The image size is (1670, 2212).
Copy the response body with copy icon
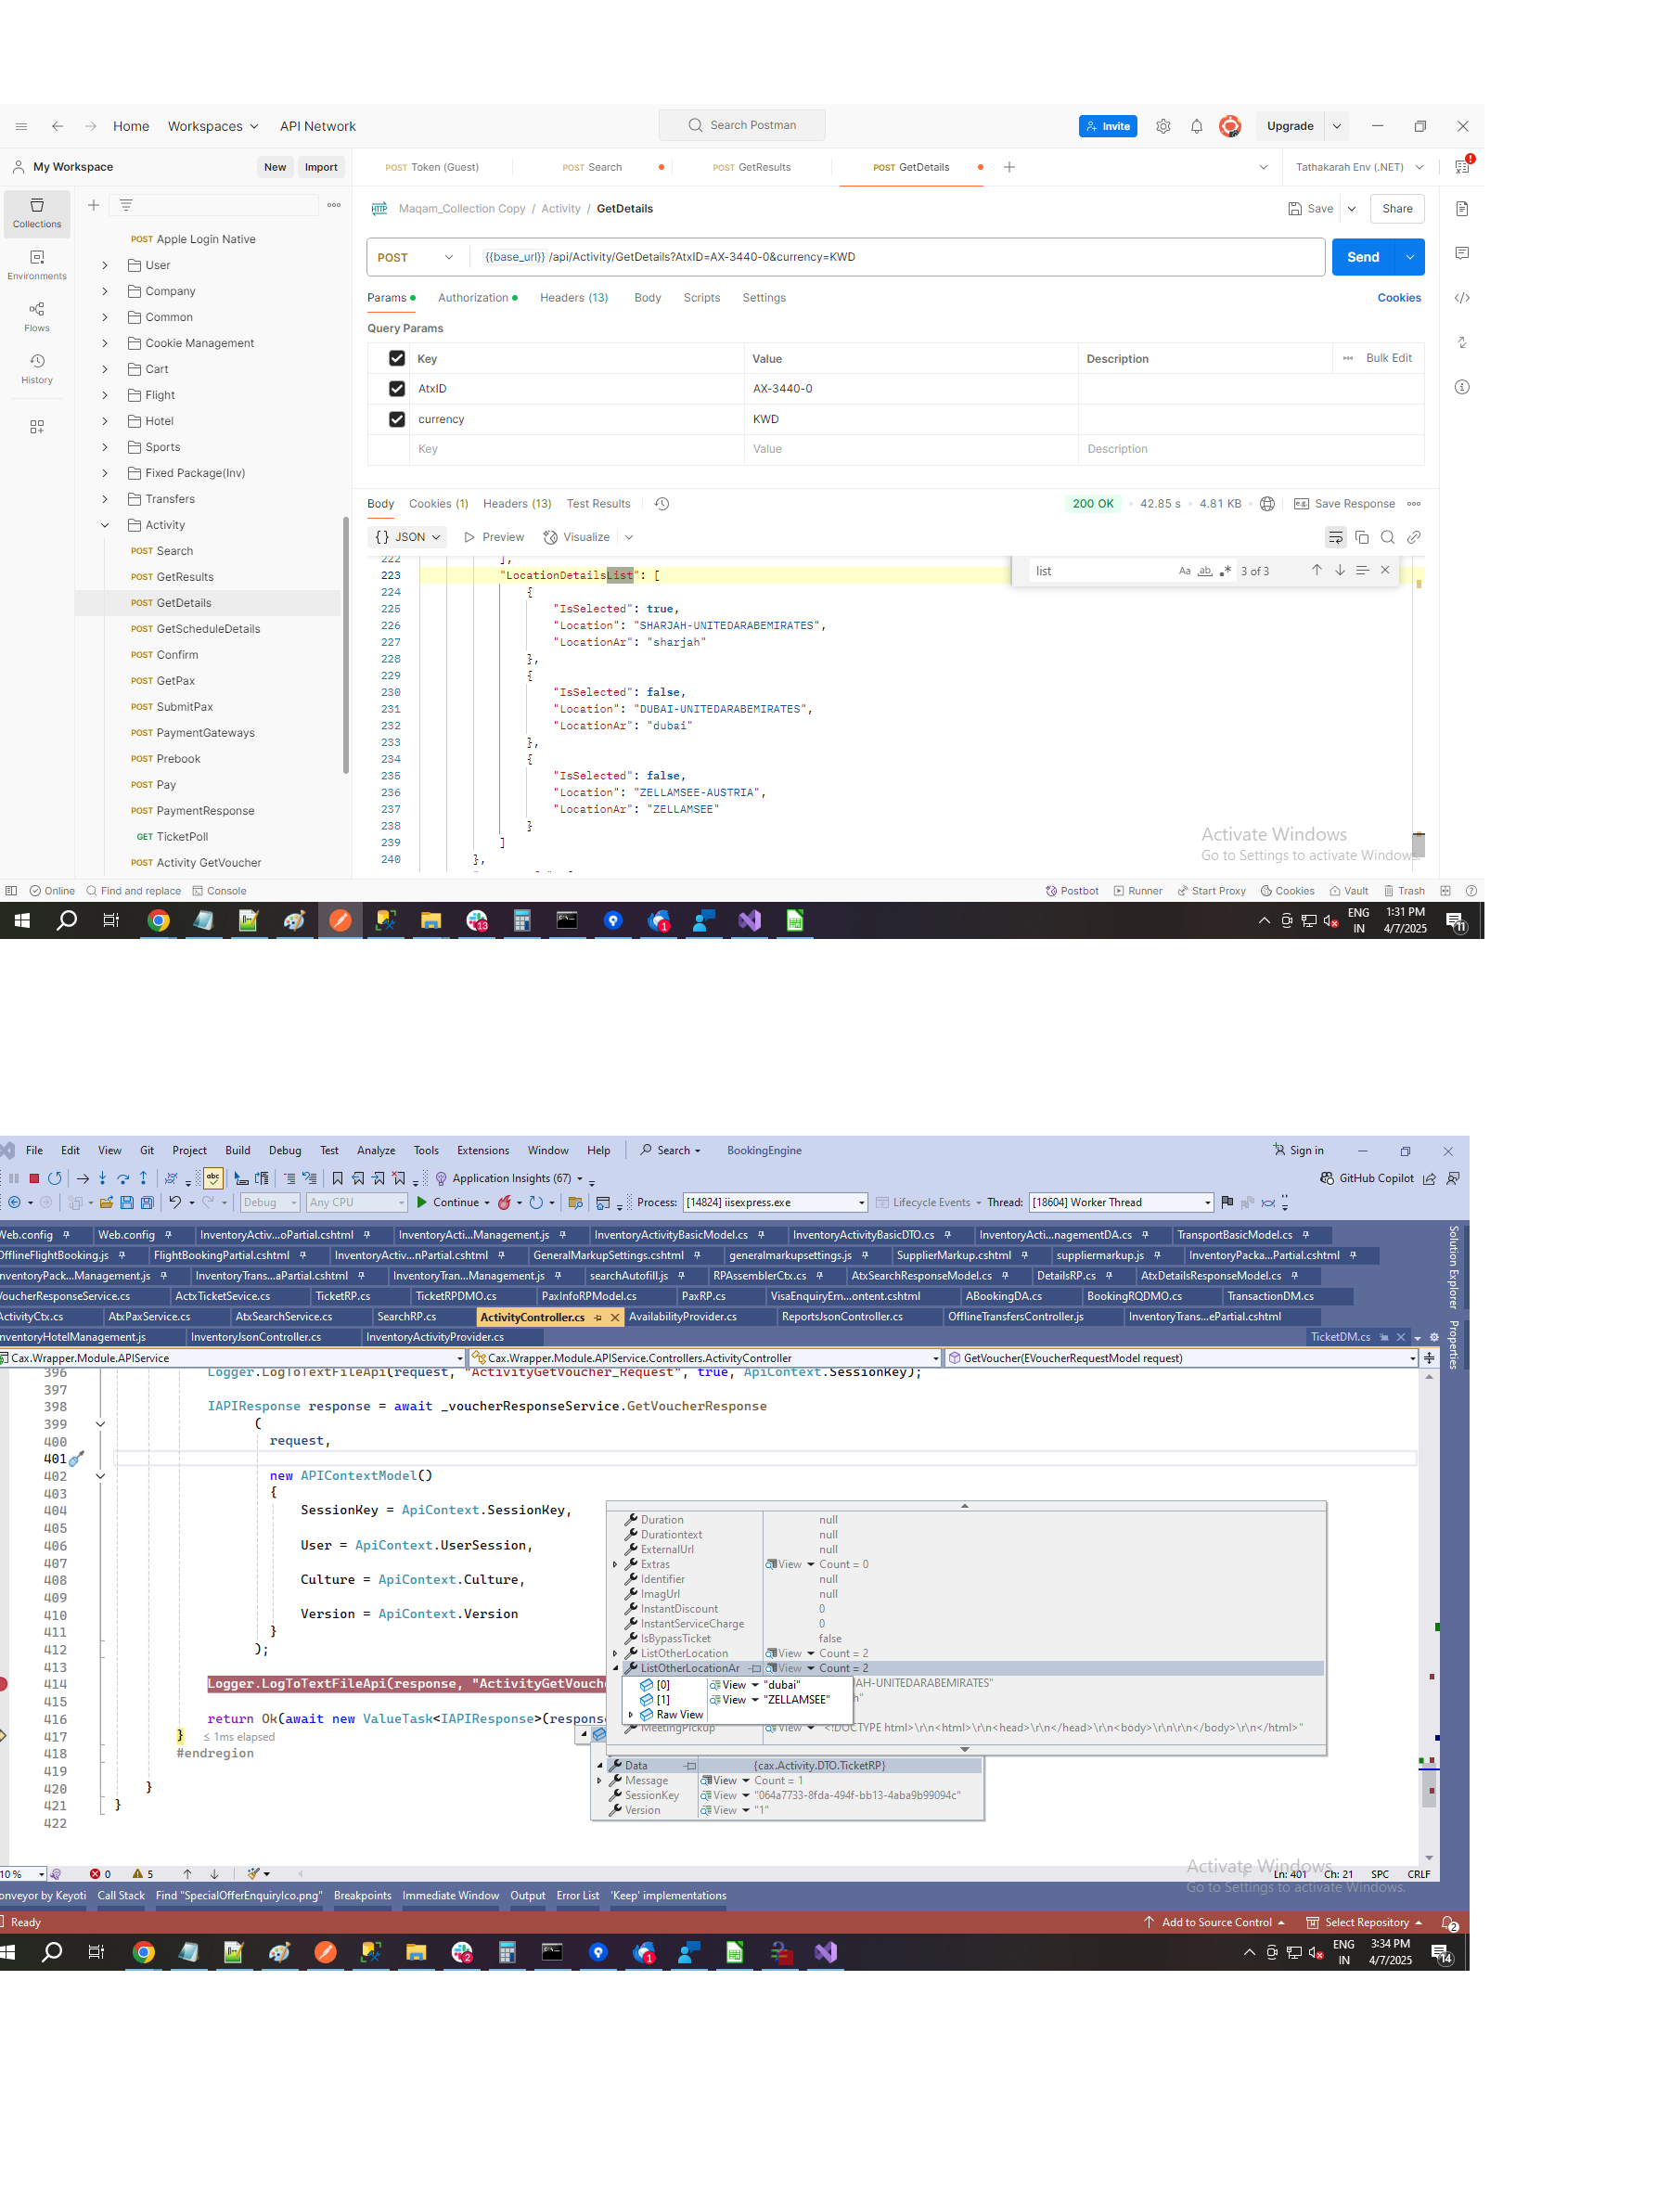click(x=1361, y=537)
